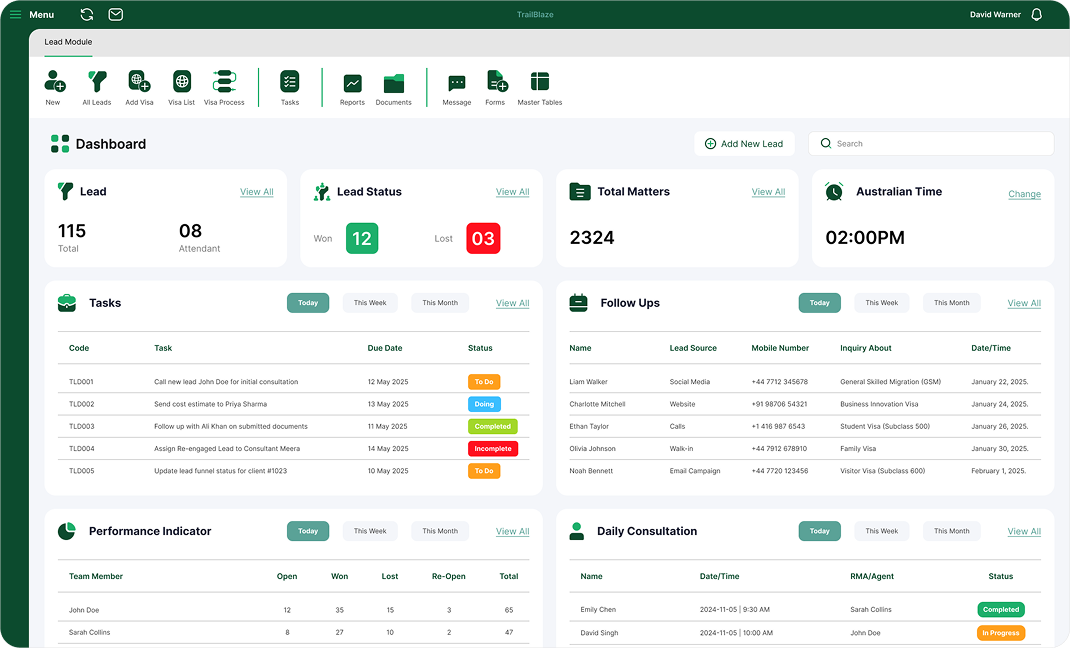This screenshot has height=648, width=1070.
Task: Switch Tasks panel to This Week
Action: point(369,302)
